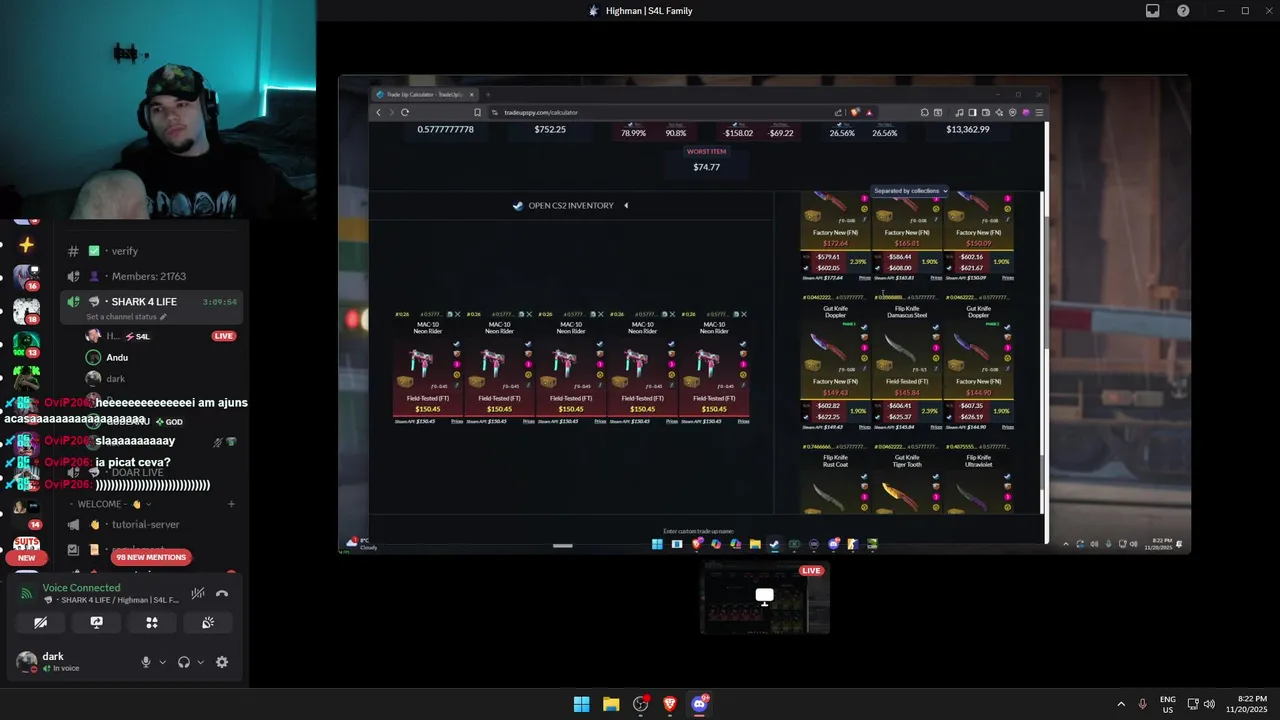The height and width of the screenshot is (720, 1280).
Task: Open the soundboard icon
Action: (x=208, y=622)
